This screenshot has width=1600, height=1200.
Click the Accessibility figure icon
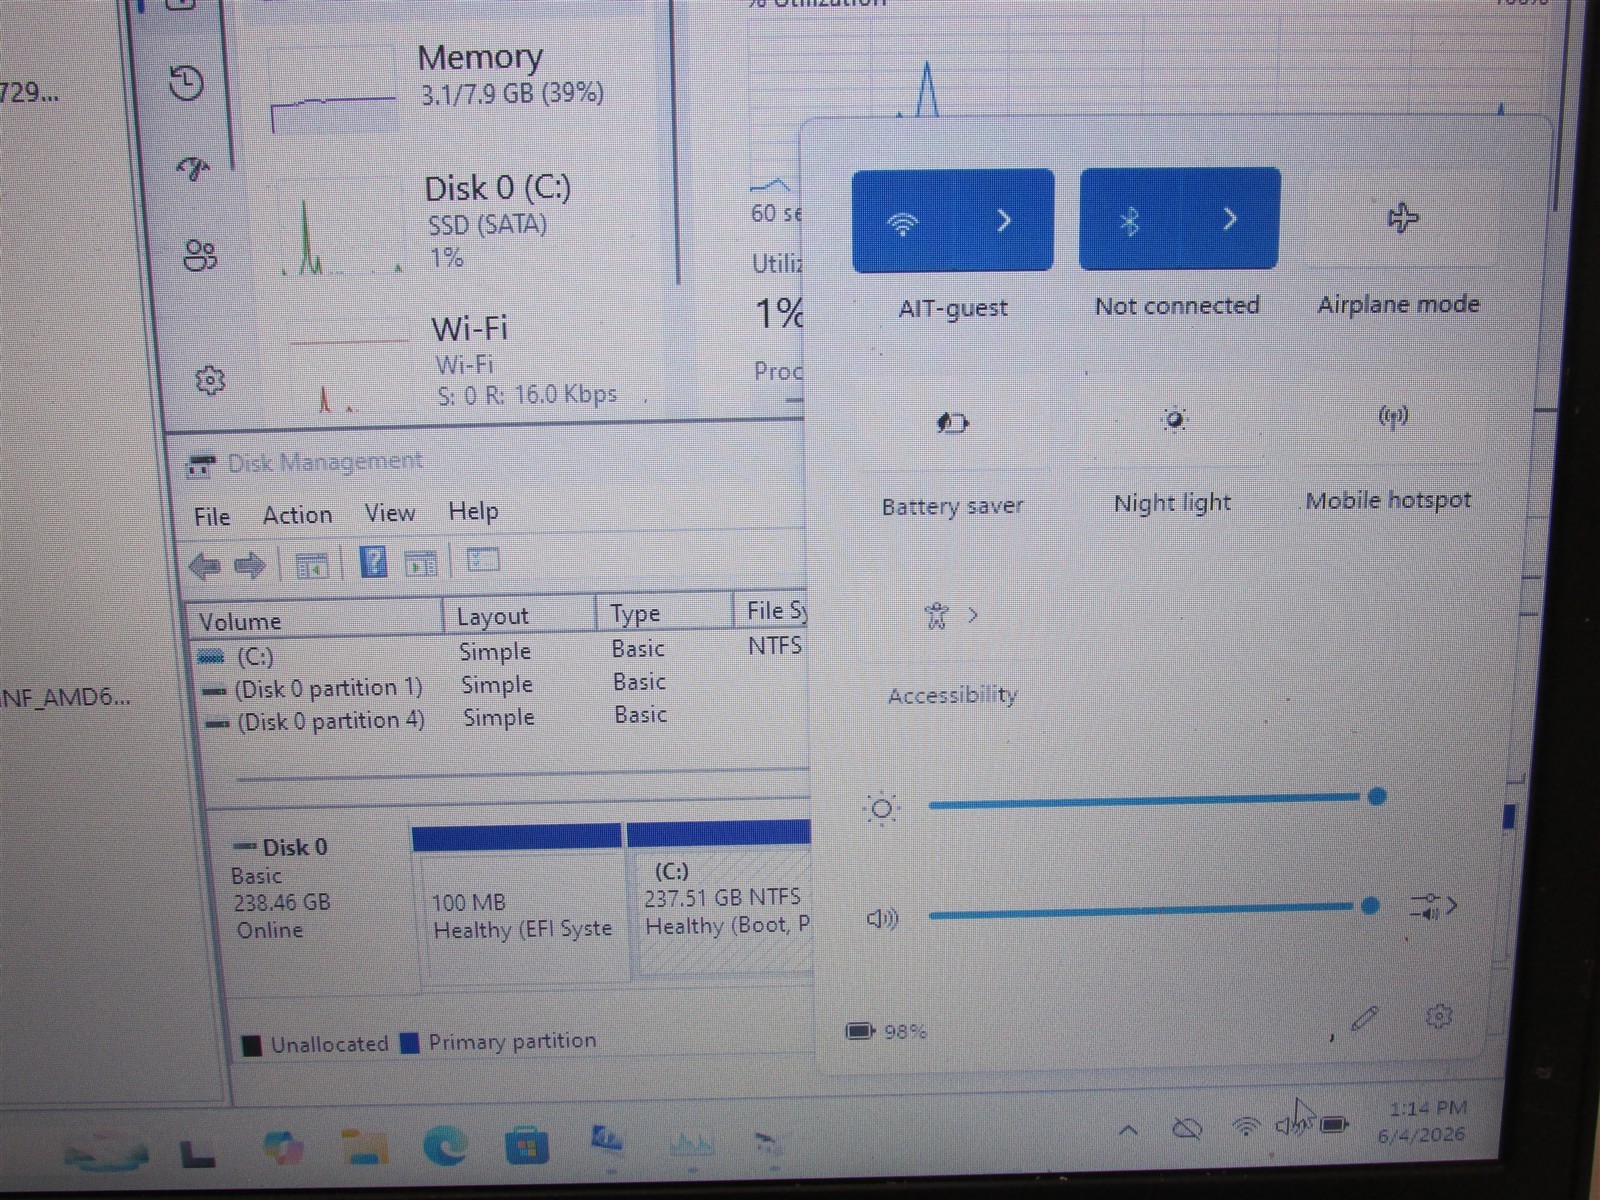click(936, 616)
